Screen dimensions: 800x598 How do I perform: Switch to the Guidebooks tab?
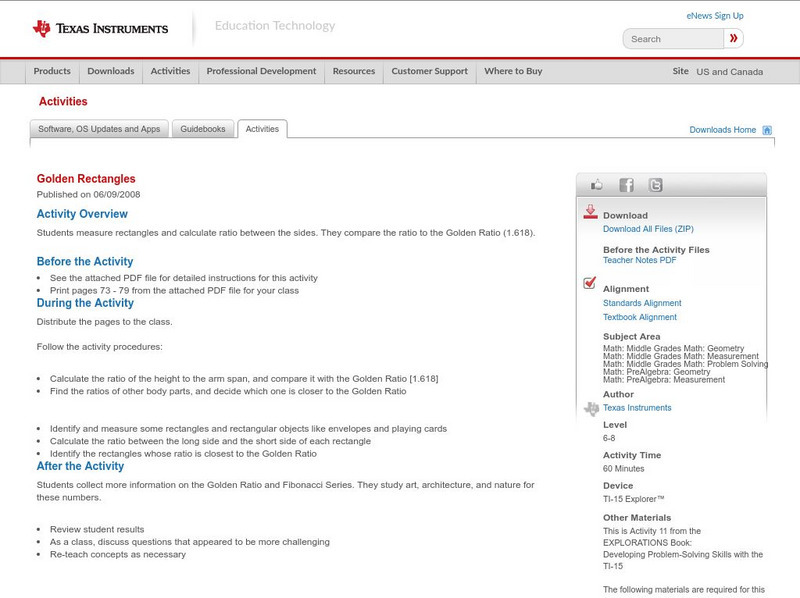203,129
